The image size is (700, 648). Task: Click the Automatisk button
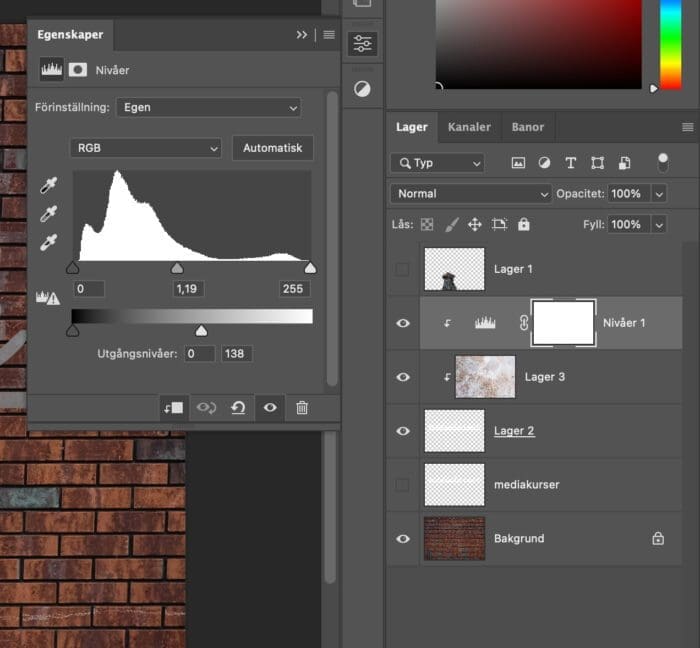point(273,148)
